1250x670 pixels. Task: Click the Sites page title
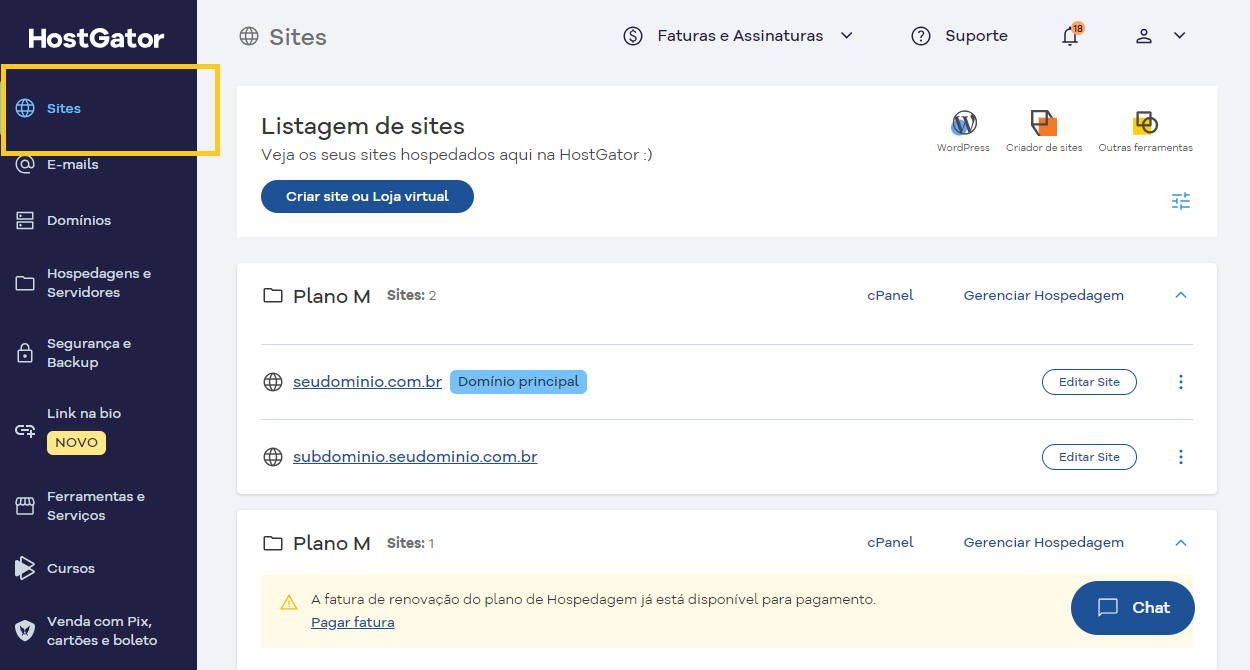pyautogui.click(x=298, y=37)
